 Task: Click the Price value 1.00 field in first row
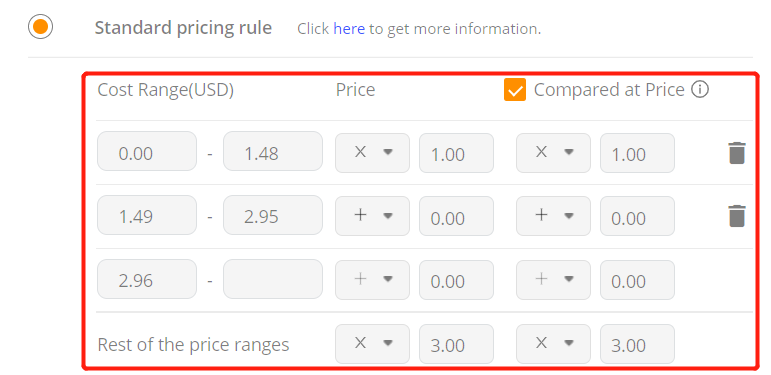coord(456,153)
